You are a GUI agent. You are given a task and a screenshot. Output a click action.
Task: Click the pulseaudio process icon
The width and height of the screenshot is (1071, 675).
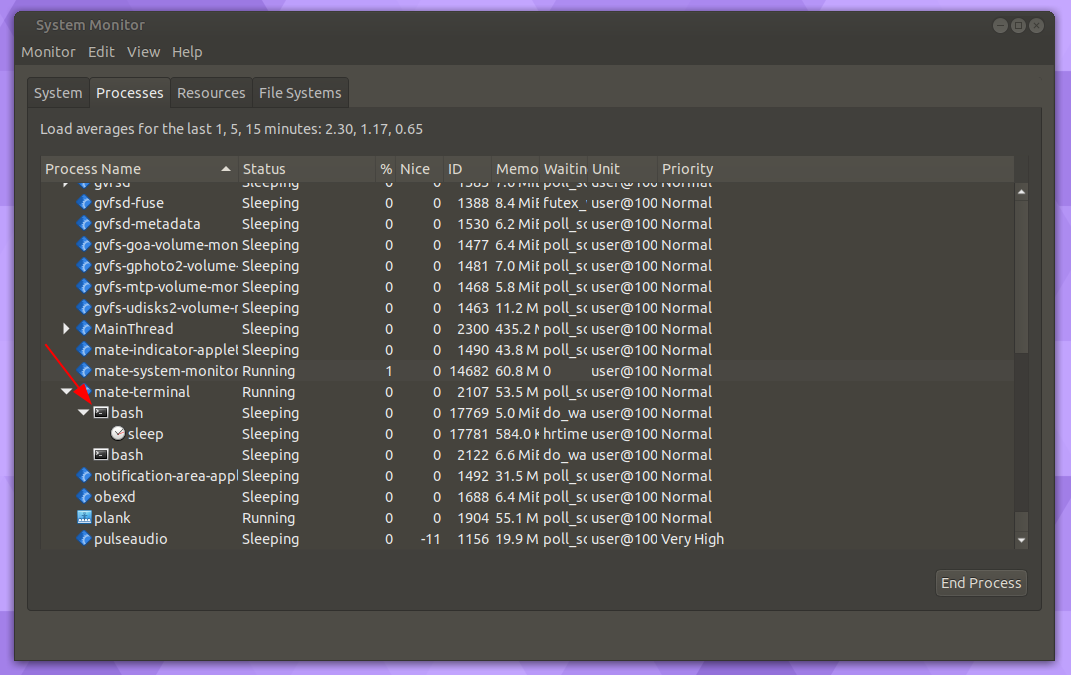(x=85, y=539)
